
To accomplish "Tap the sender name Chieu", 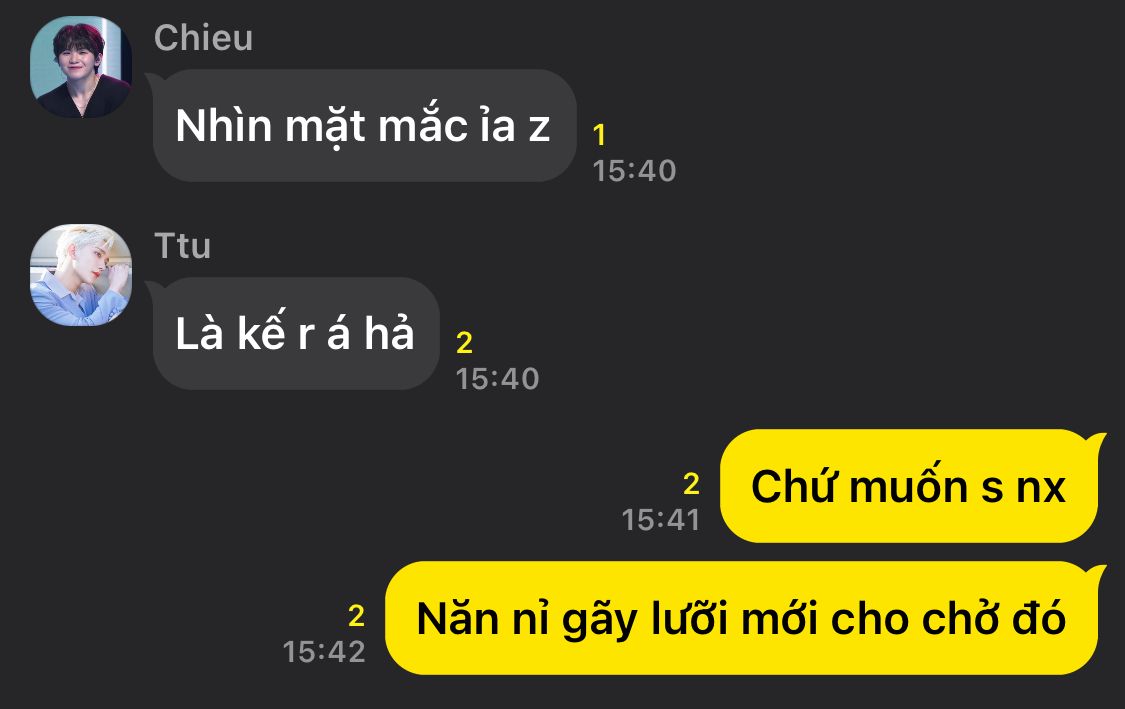I will point(203,38).
